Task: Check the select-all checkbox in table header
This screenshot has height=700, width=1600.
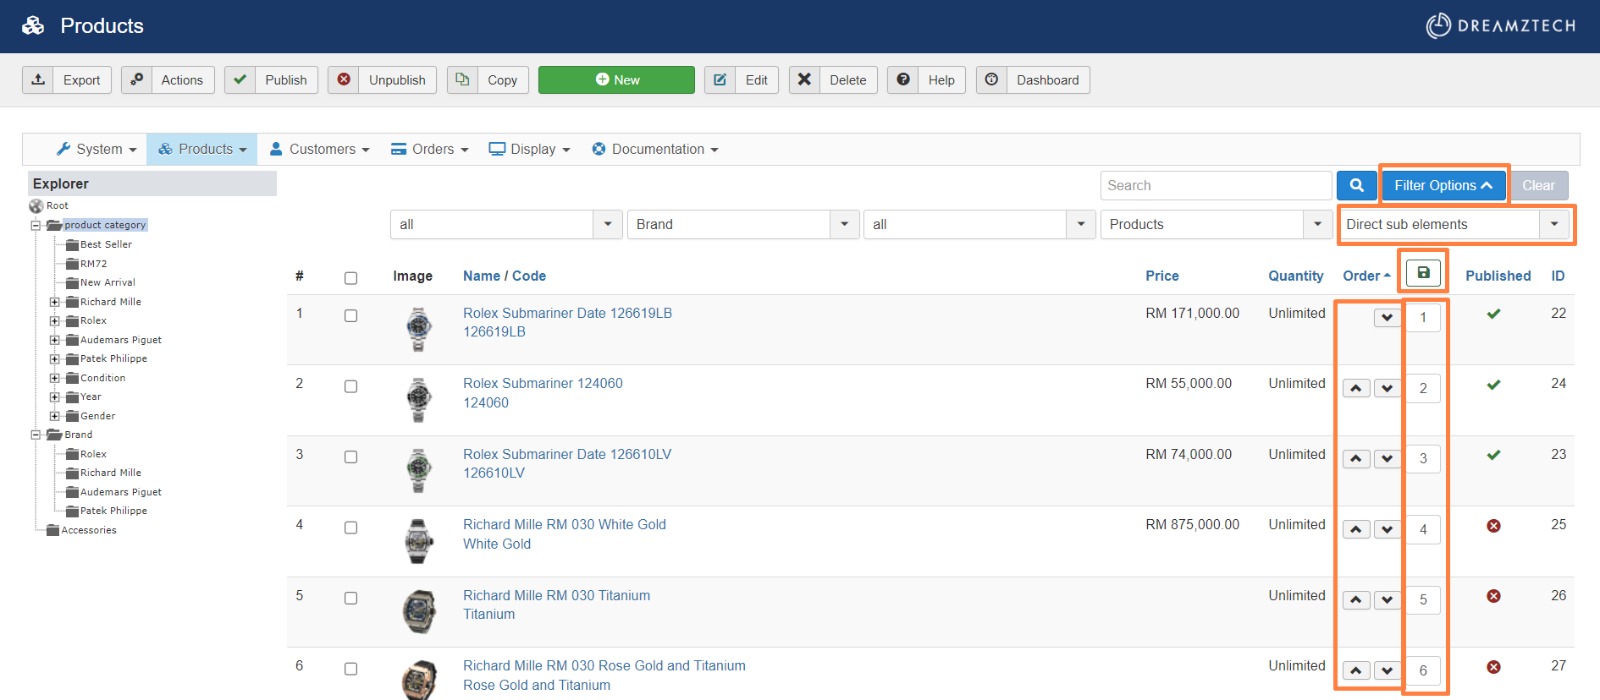Action: tap(351, 278)
